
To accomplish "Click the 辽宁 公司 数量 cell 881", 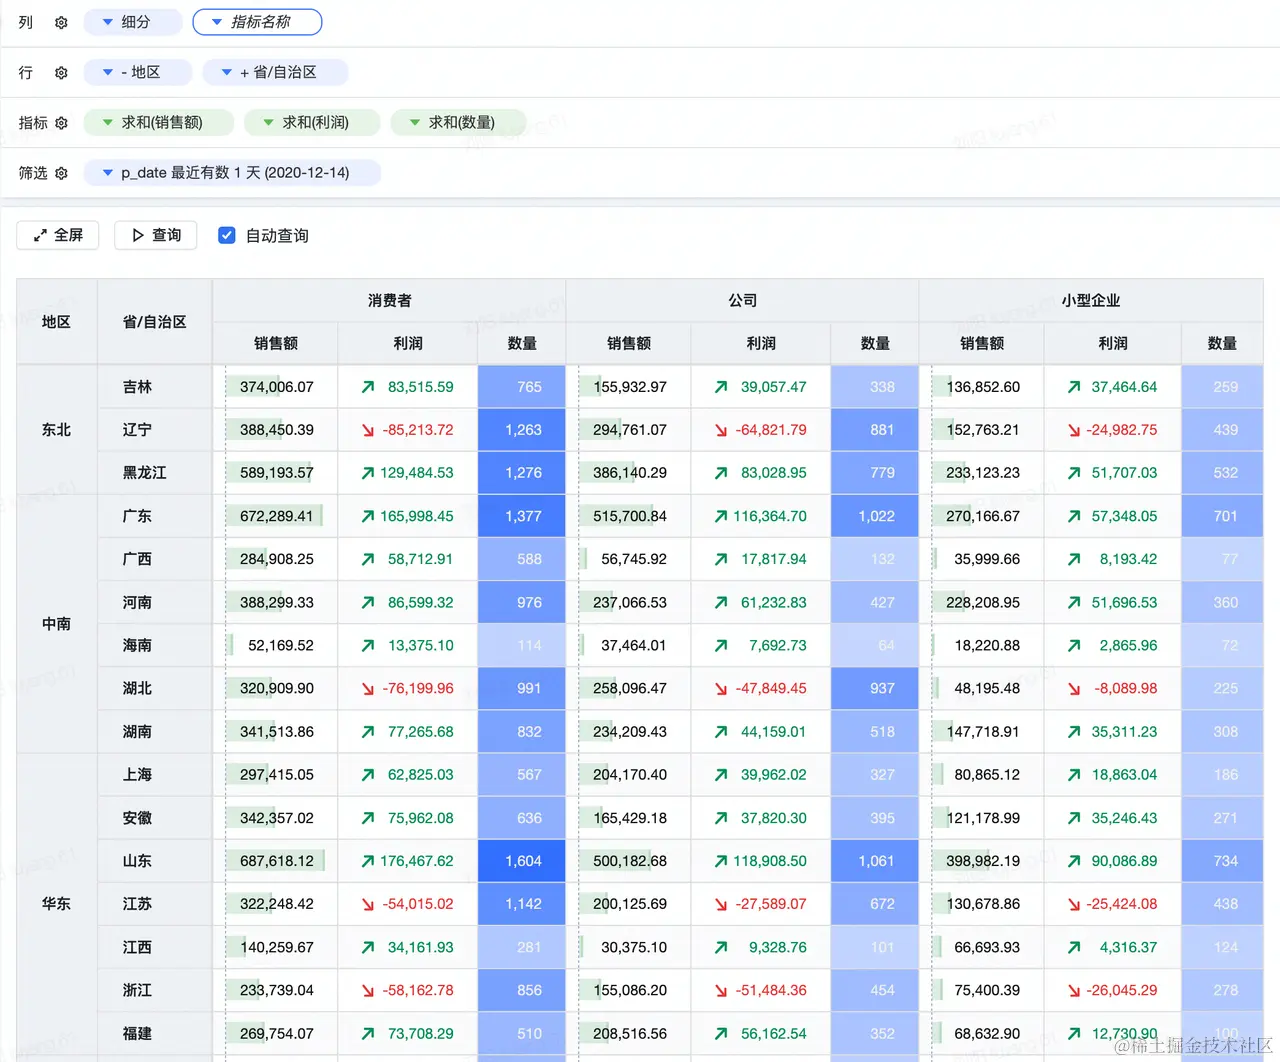I will (875, 430).
